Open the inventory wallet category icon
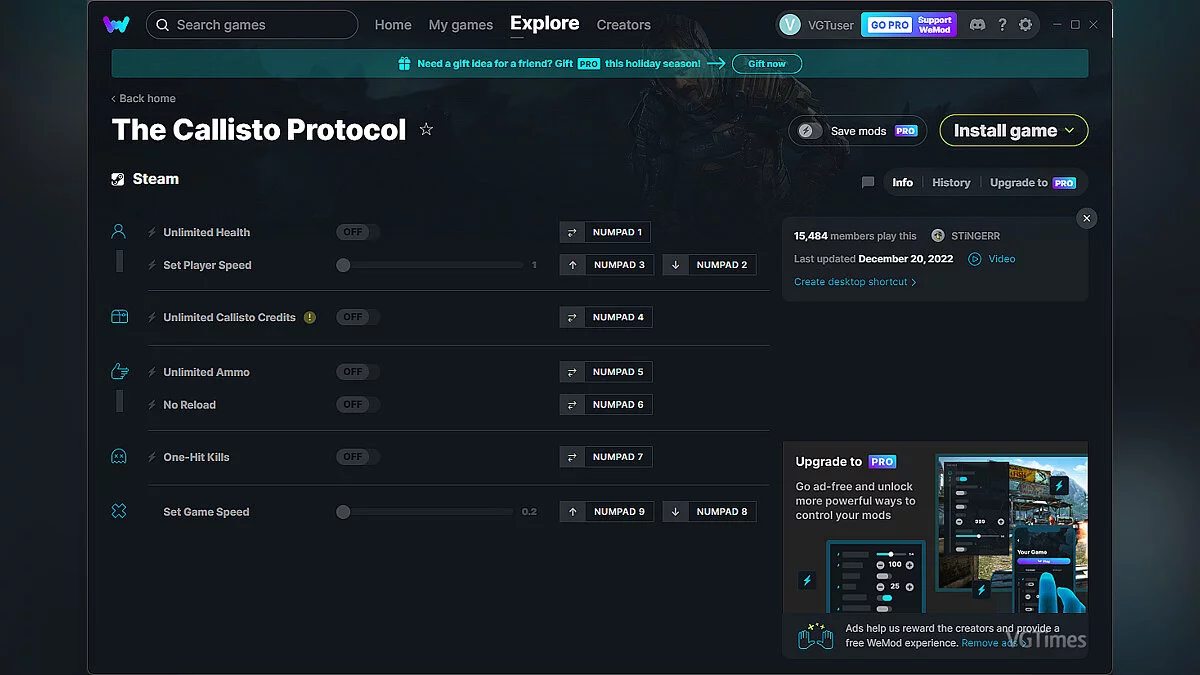1200x675 pixels. tap(119, 316)
